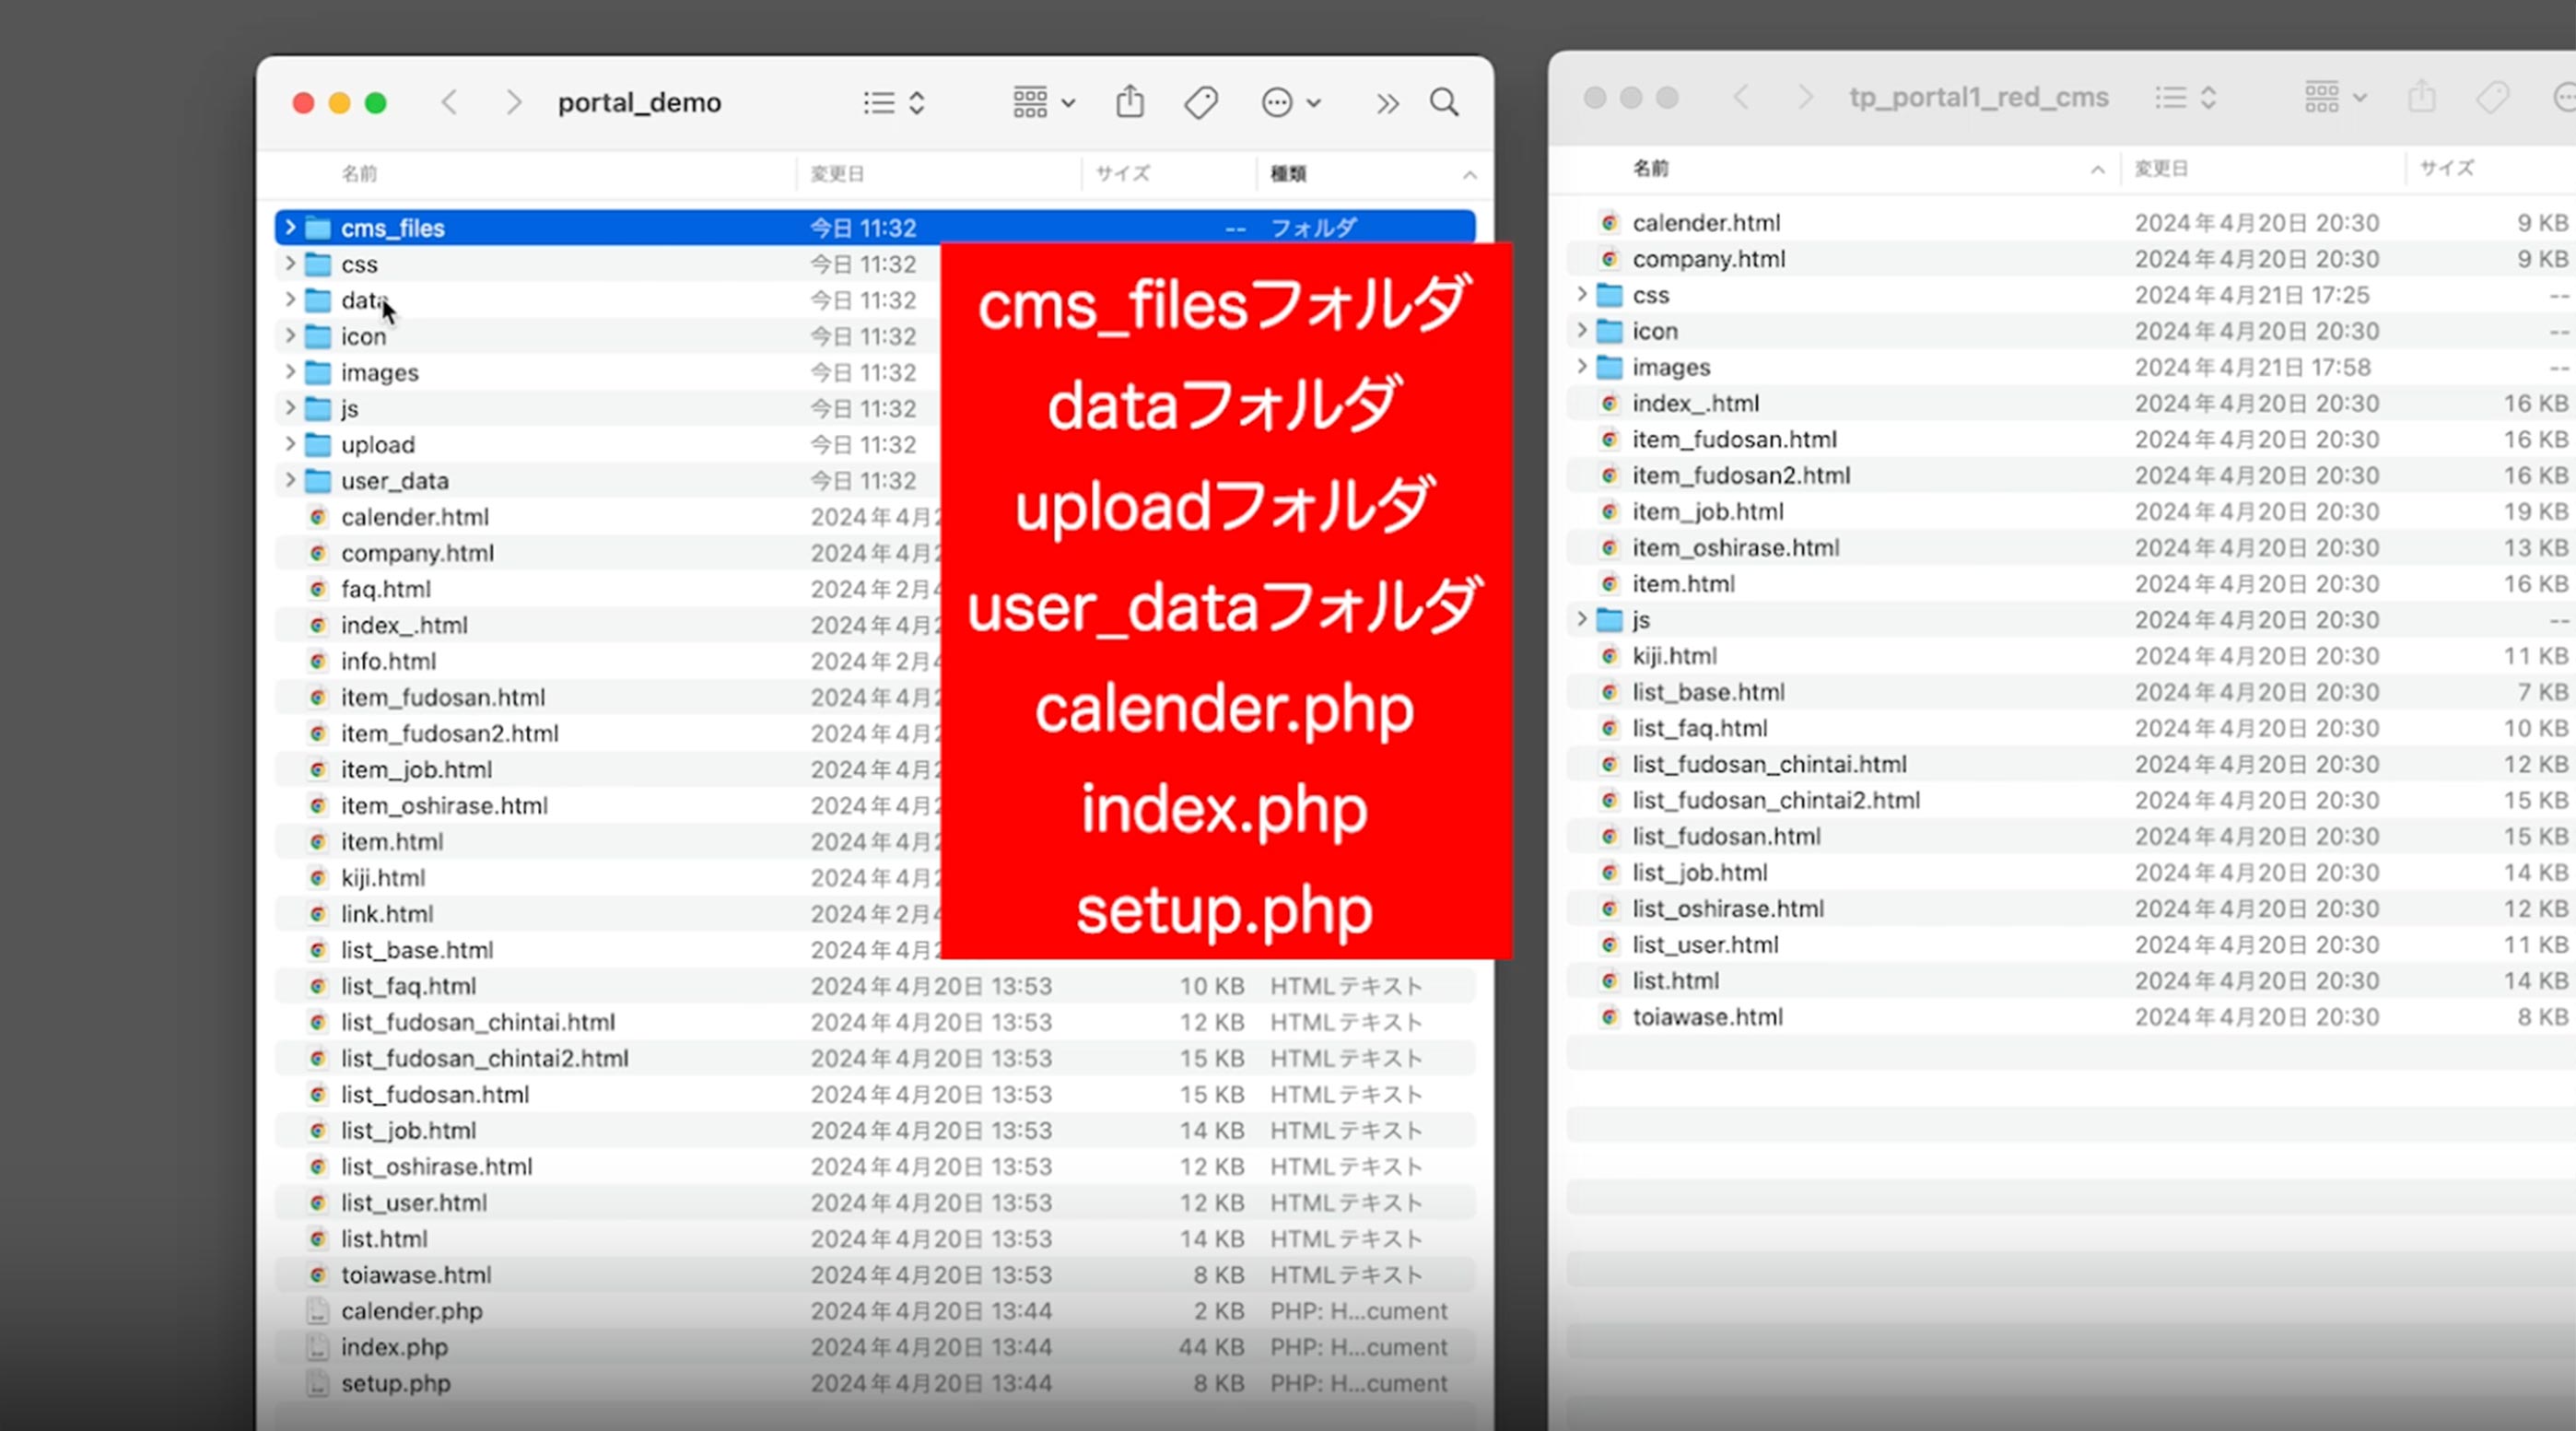This screenshot has width=2576, height=1431.
Task: Click Share icon in portal_demo toolbar
Action: pos(1130,101)
